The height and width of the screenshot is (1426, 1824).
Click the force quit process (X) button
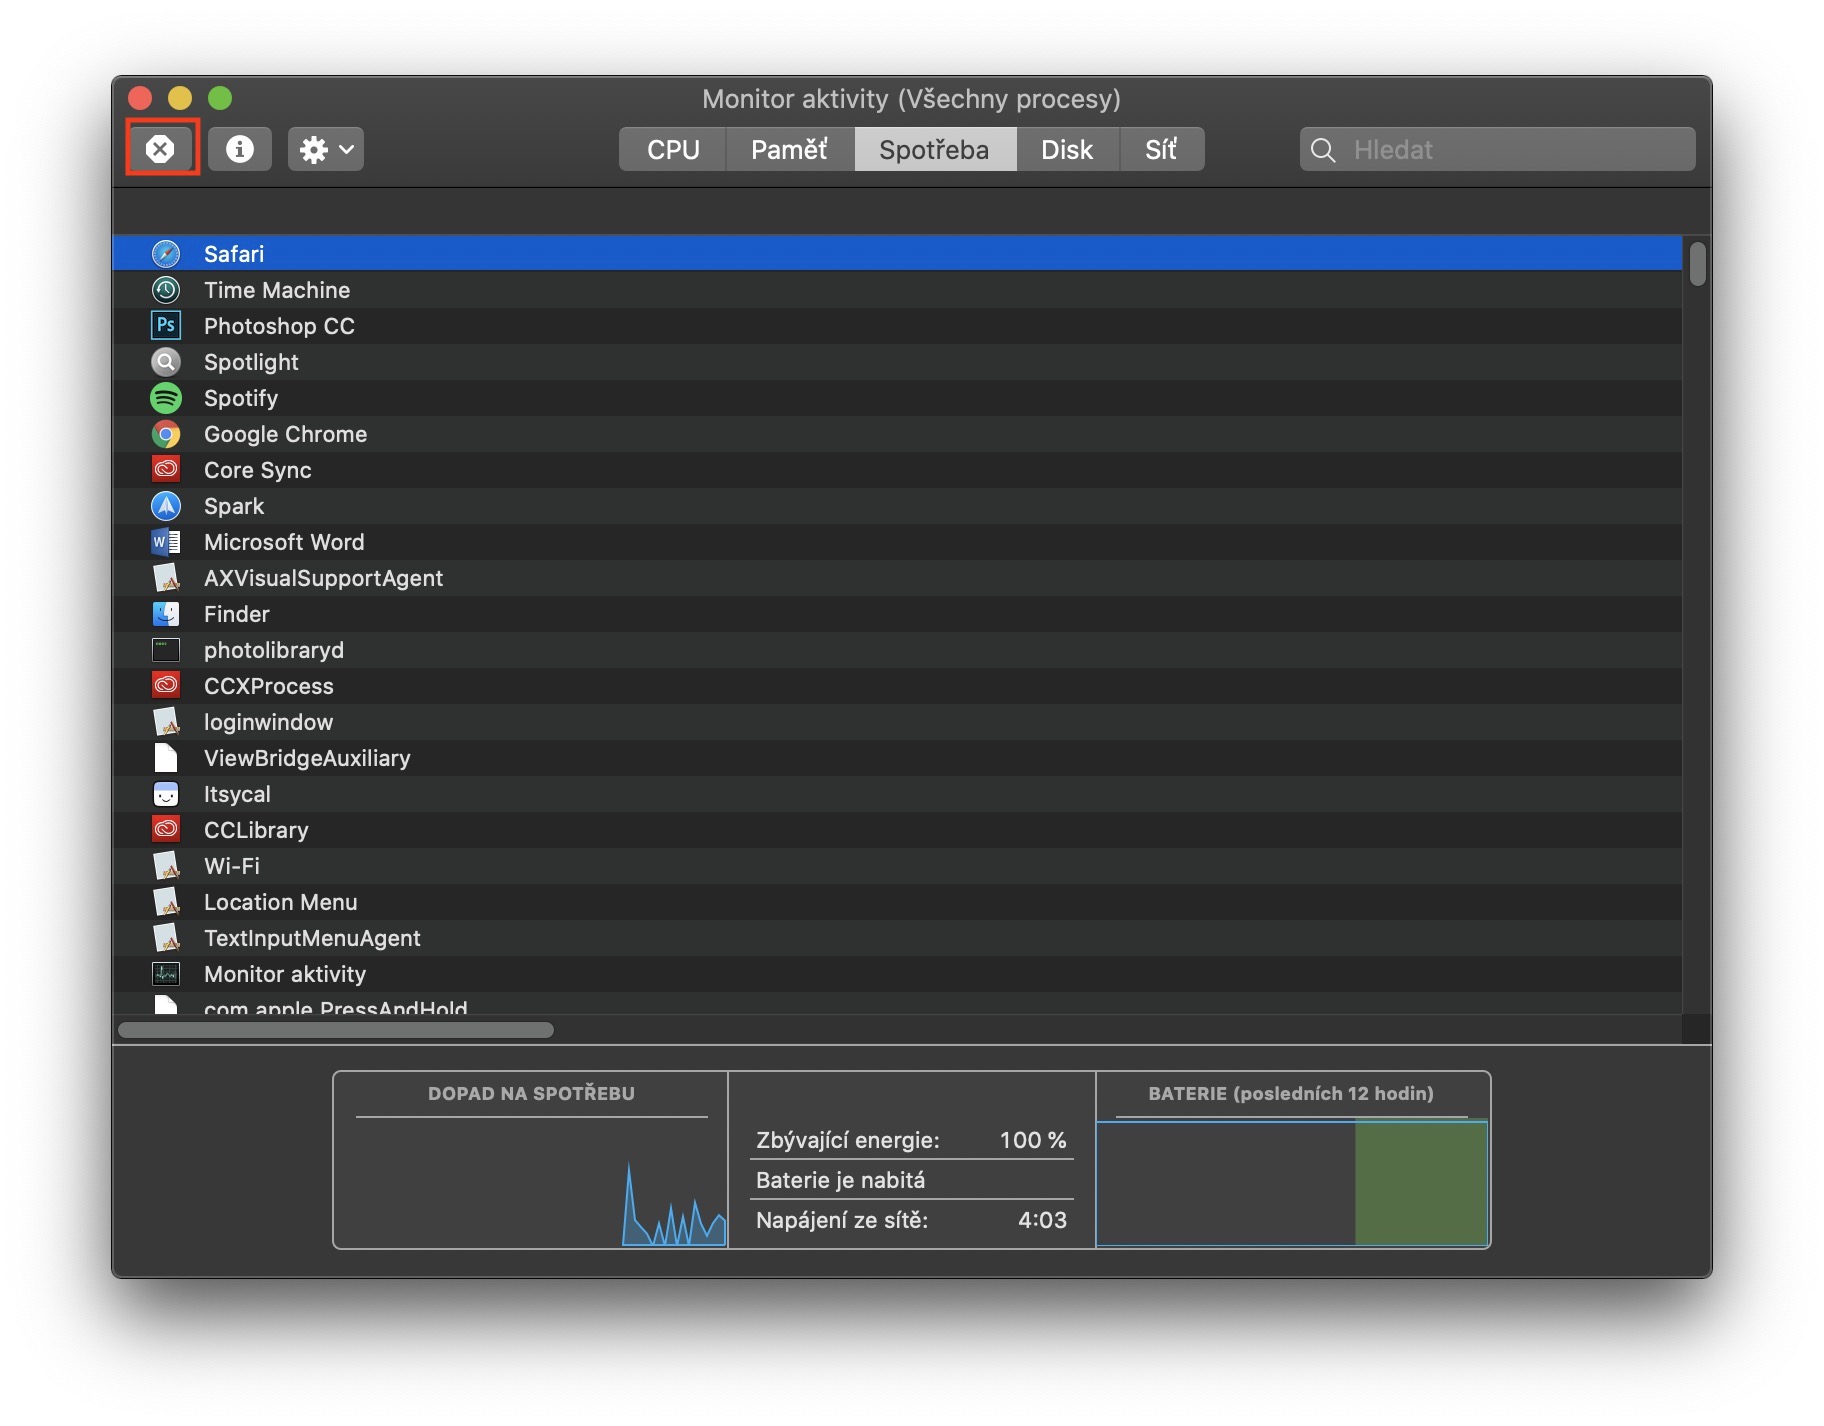click(161, 149)
